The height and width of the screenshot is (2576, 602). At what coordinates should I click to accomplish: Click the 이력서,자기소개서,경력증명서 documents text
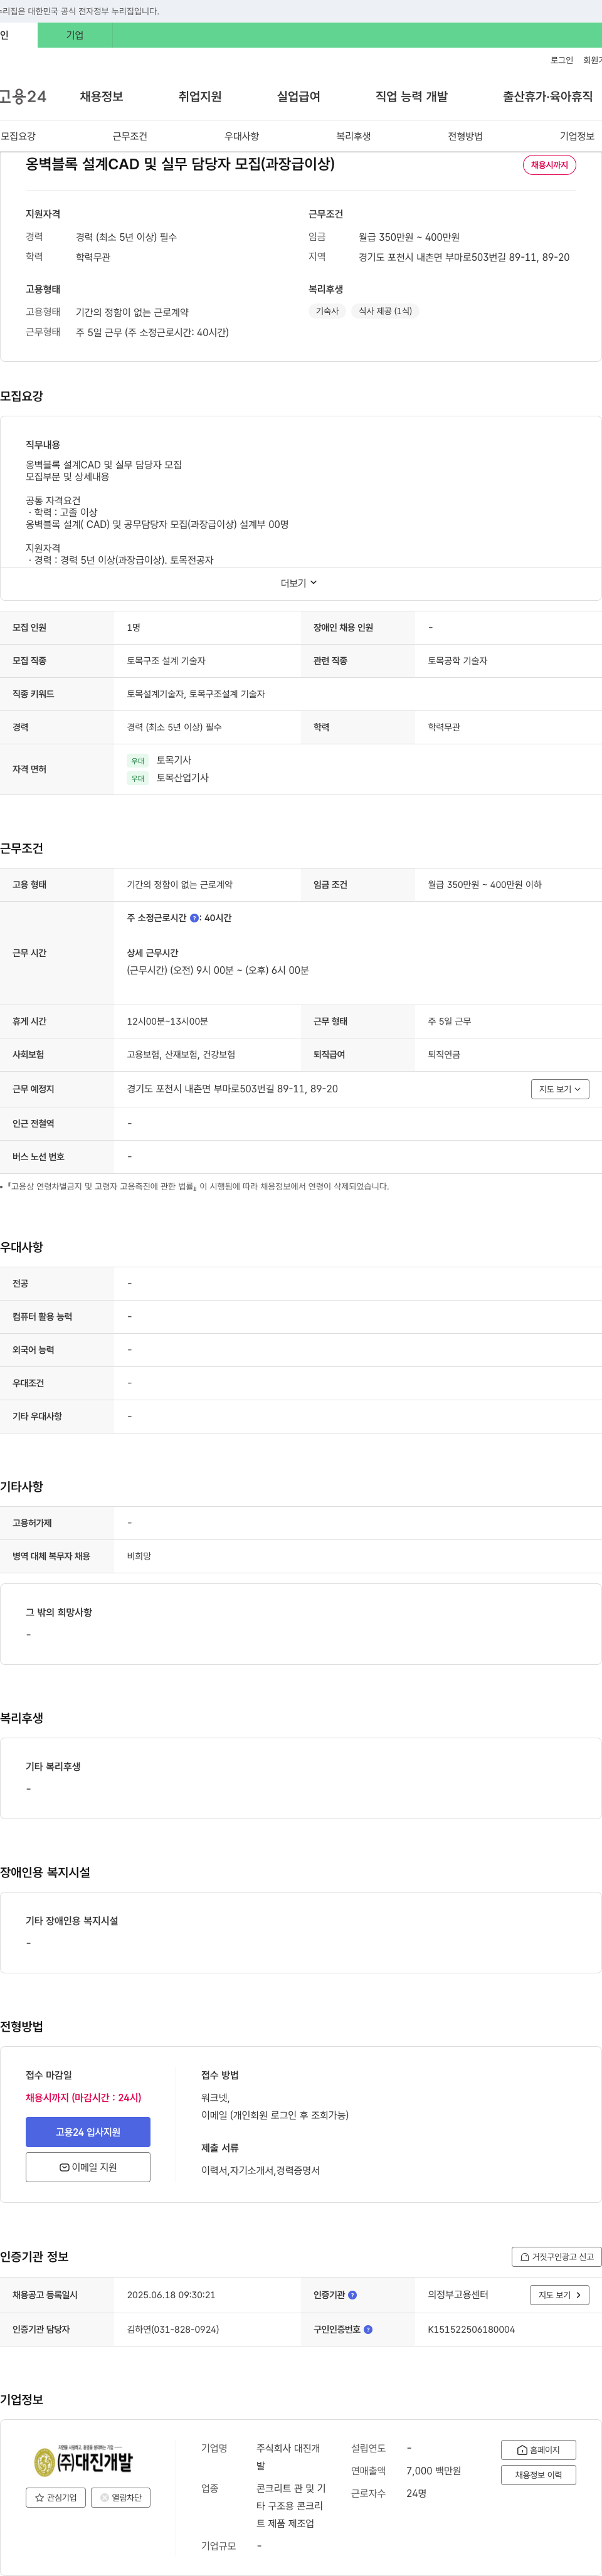(260, 2170)
